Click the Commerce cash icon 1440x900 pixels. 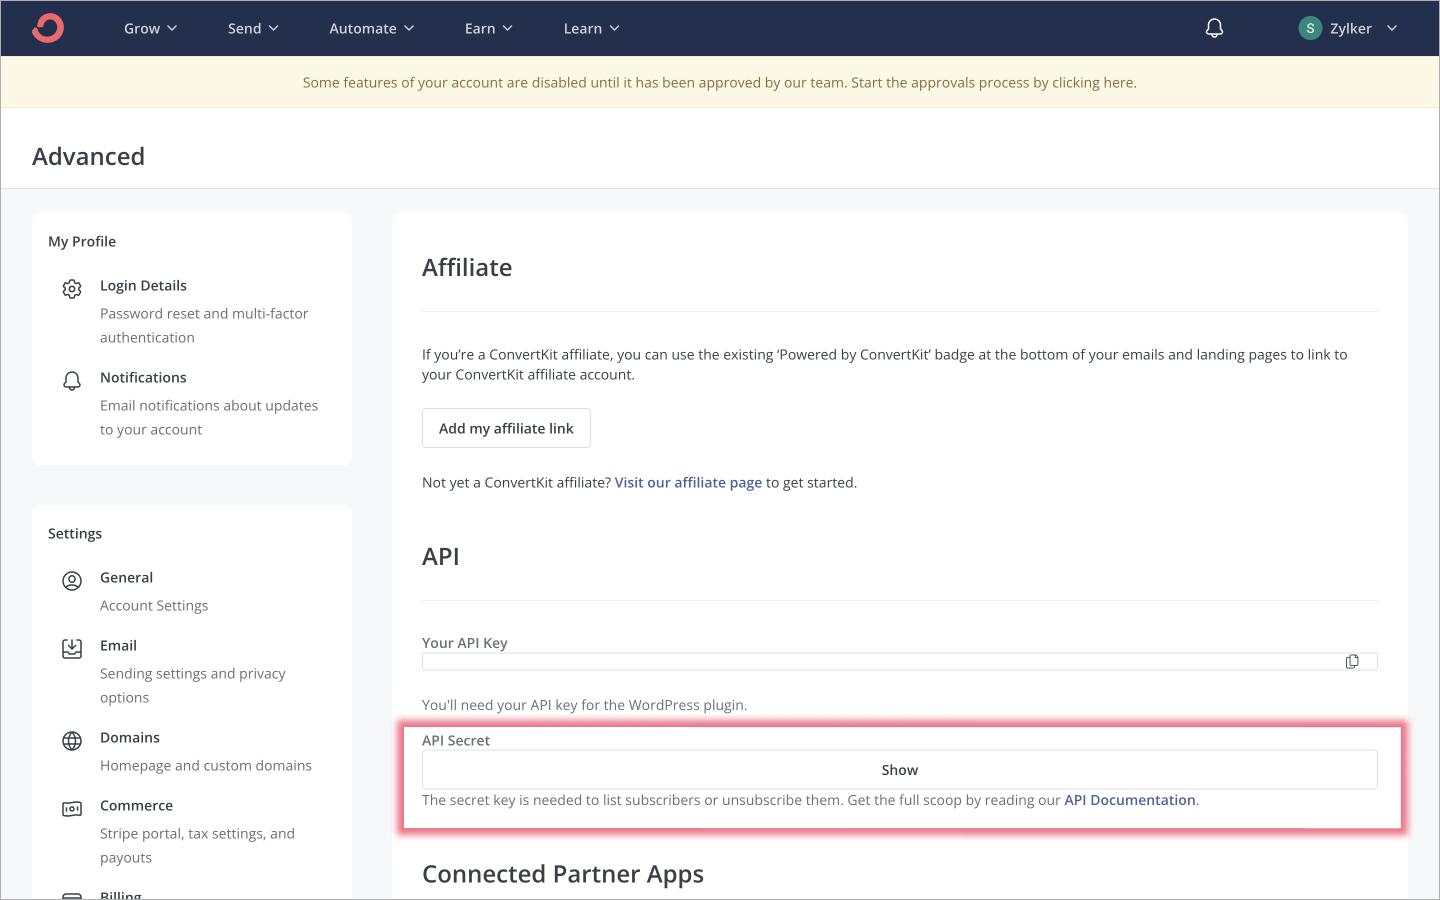pos(72,809)
